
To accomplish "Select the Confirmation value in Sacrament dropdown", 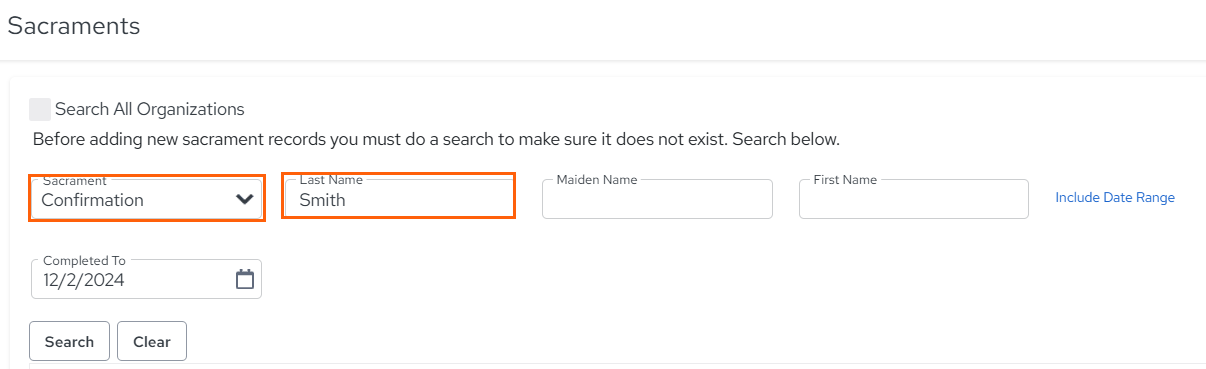I will pyautogui.click(x=93, y=200).
